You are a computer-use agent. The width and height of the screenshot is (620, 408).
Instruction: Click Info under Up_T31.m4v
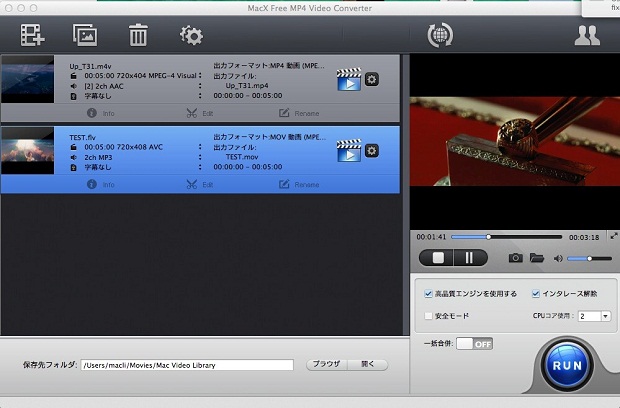[x=101, y=113]
